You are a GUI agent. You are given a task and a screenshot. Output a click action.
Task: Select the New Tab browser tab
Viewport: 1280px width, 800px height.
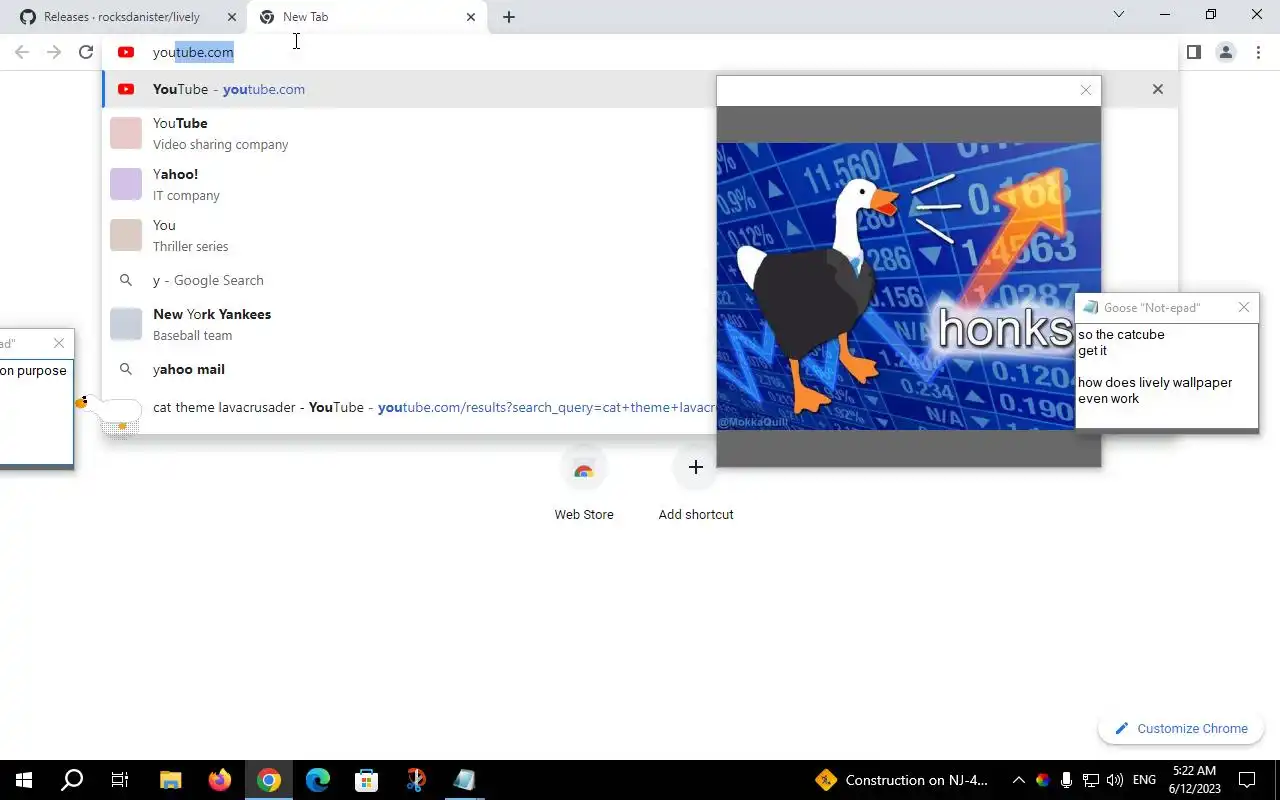366,17
